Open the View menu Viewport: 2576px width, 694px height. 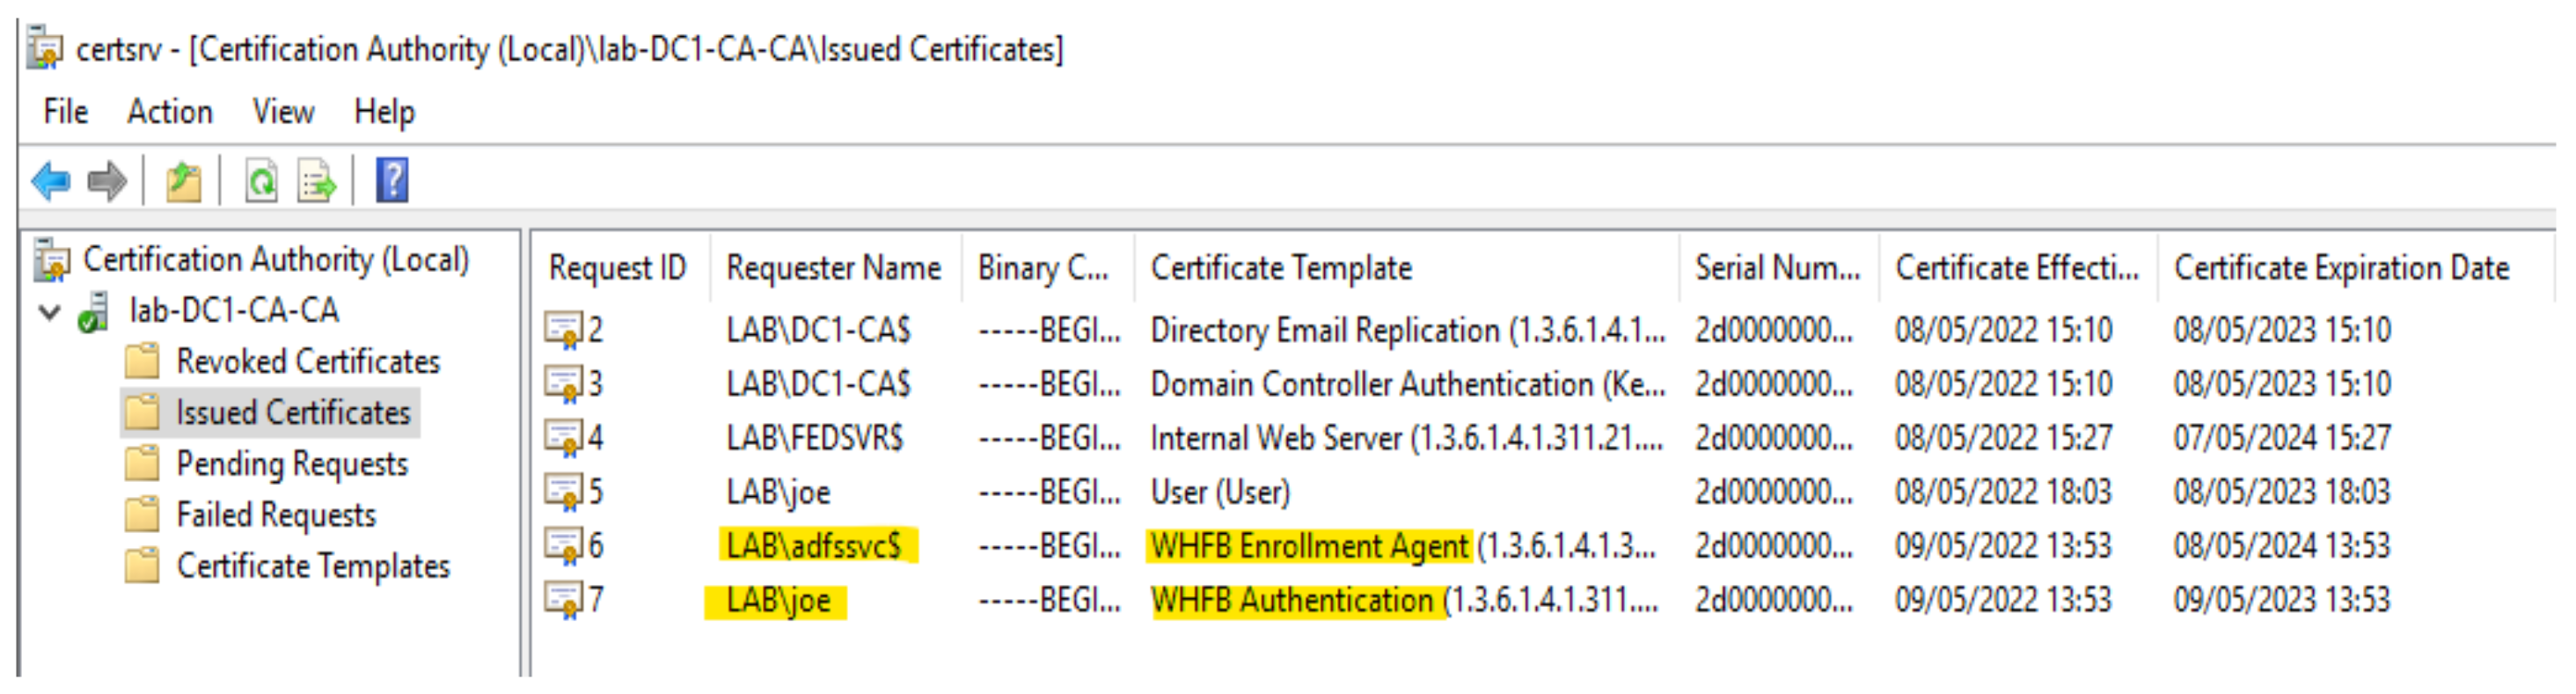point(283,112)
